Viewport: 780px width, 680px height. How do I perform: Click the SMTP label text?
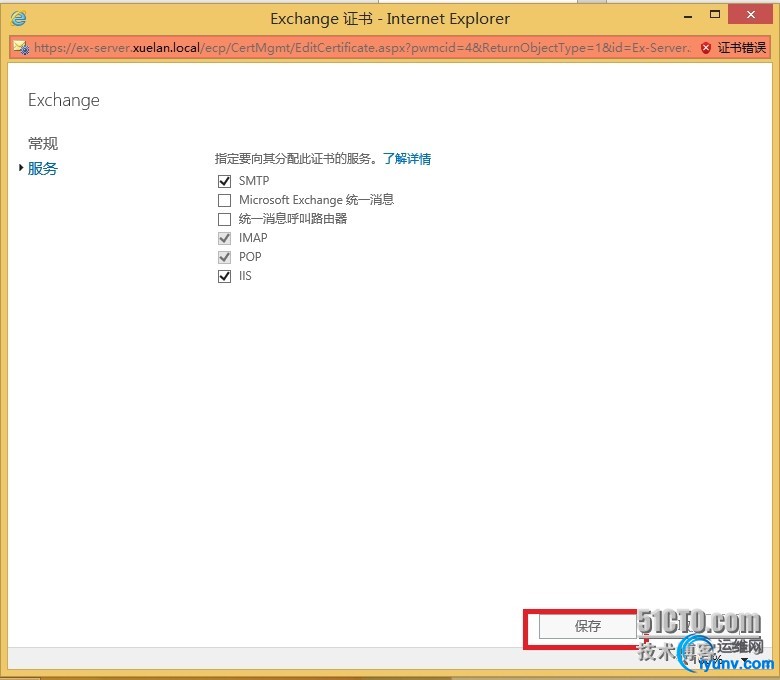[254, 181]
